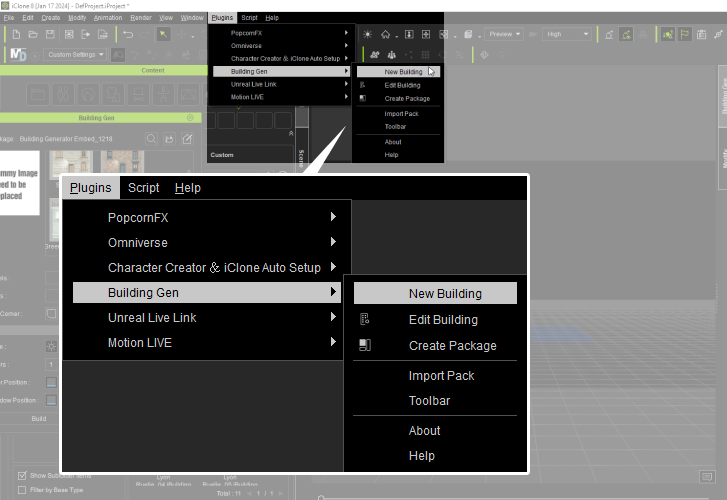Click the Build button
Image resolution: width=727 pixels, height=500 pixels.
[38, 418]
